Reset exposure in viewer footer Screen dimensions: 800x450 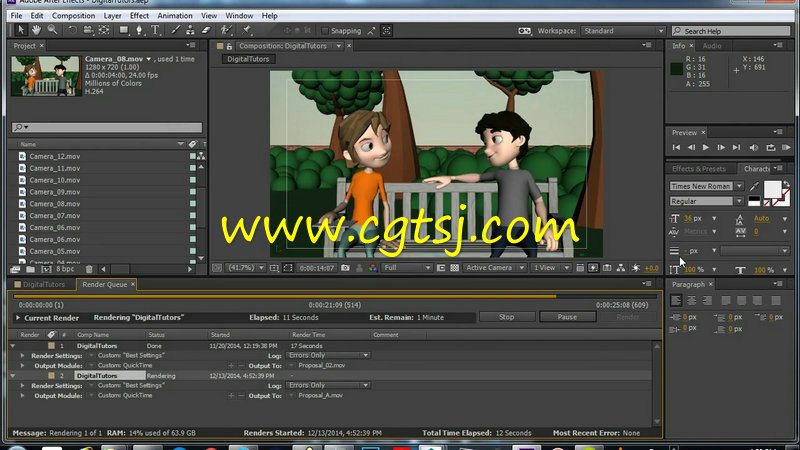pos(635,268)
